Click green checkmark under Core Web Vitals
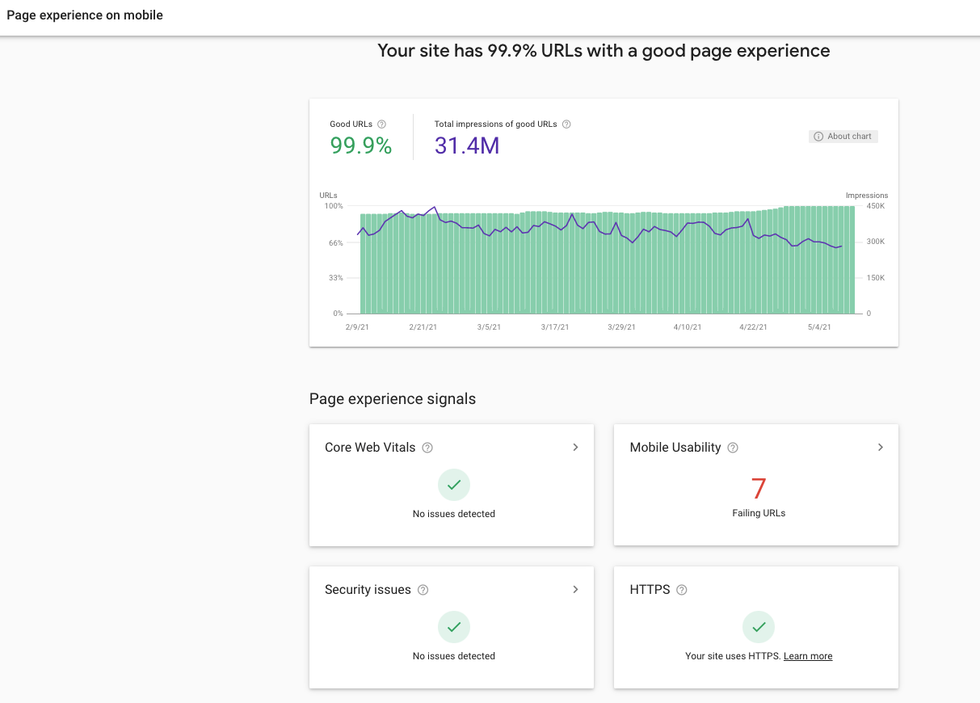This screenshot has width=980, height=703. pyautogui.click(x=454, y=485)
